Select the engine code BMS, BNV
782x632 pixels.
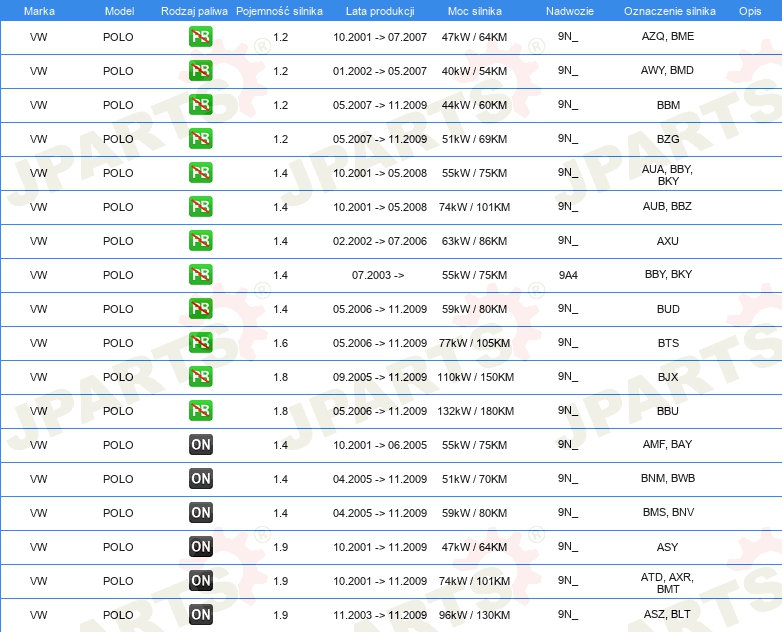668,512
